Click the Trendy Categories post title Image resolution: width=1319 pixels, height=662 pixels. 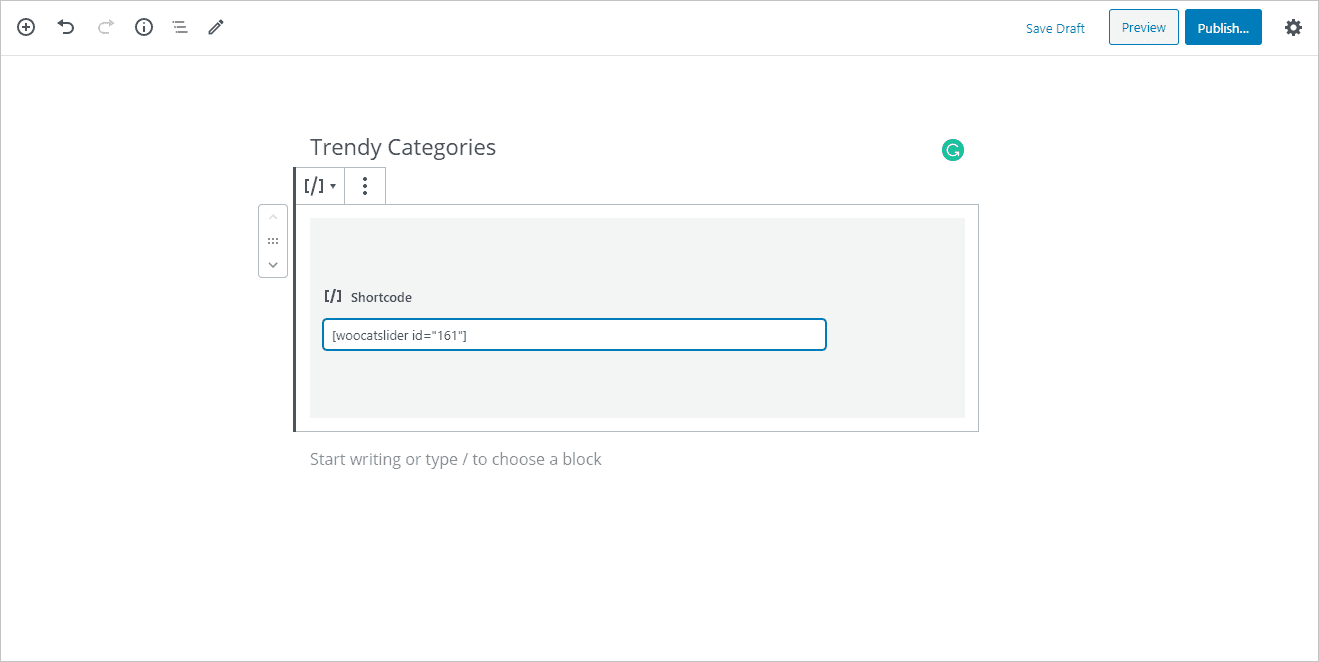[x=403, y=147]
